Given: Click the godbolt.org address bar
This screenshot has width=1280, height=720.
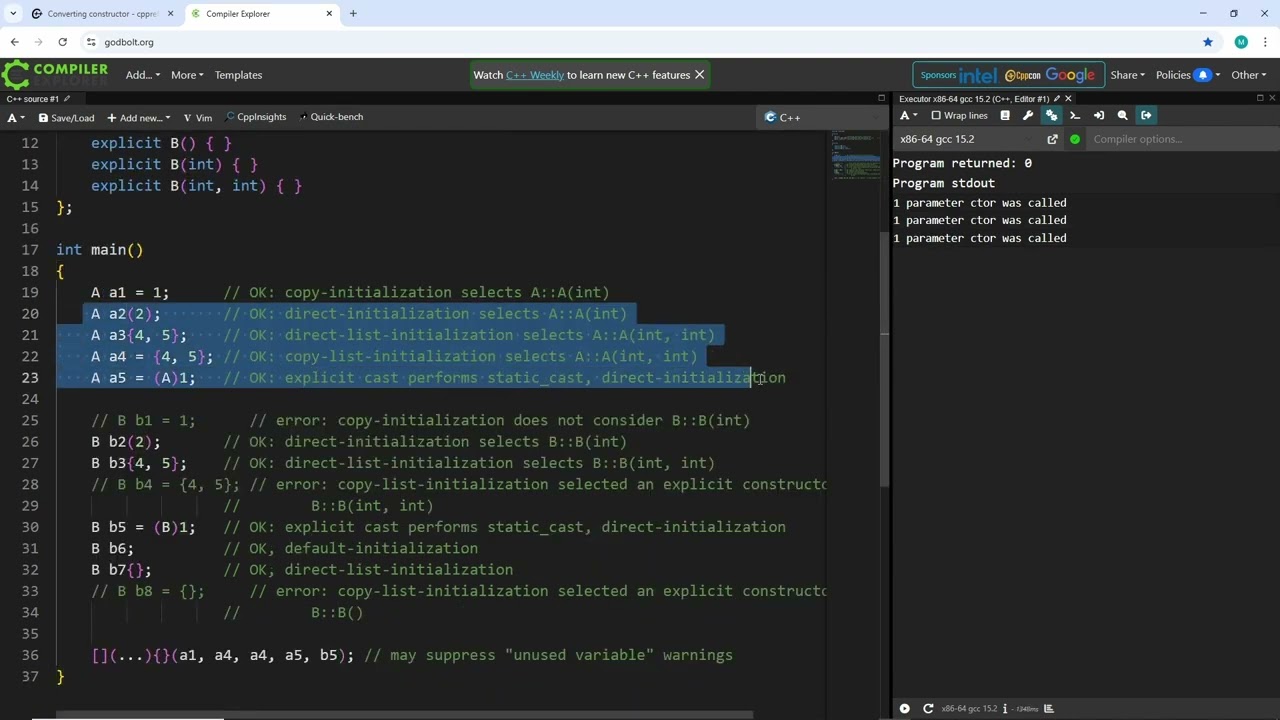Looking at the screenshot, I should pyautogui.click(x=640, y=42).
